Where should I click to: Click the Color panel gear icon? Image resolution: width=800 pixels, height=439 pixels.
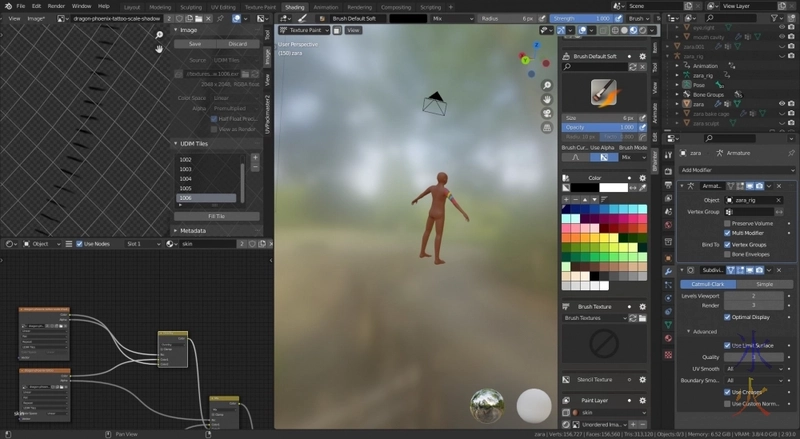642,177
